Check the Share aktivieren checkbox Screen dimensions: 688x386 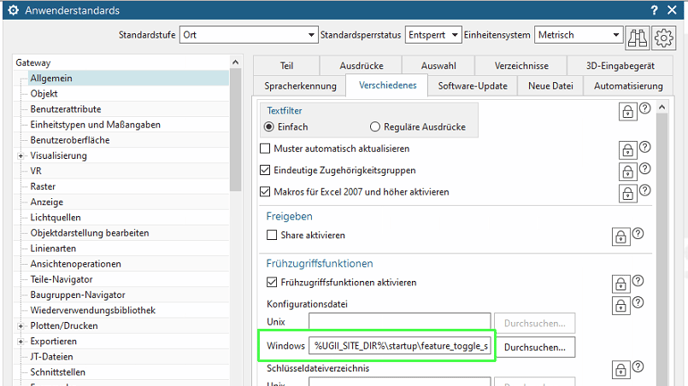tap(272, 235)
